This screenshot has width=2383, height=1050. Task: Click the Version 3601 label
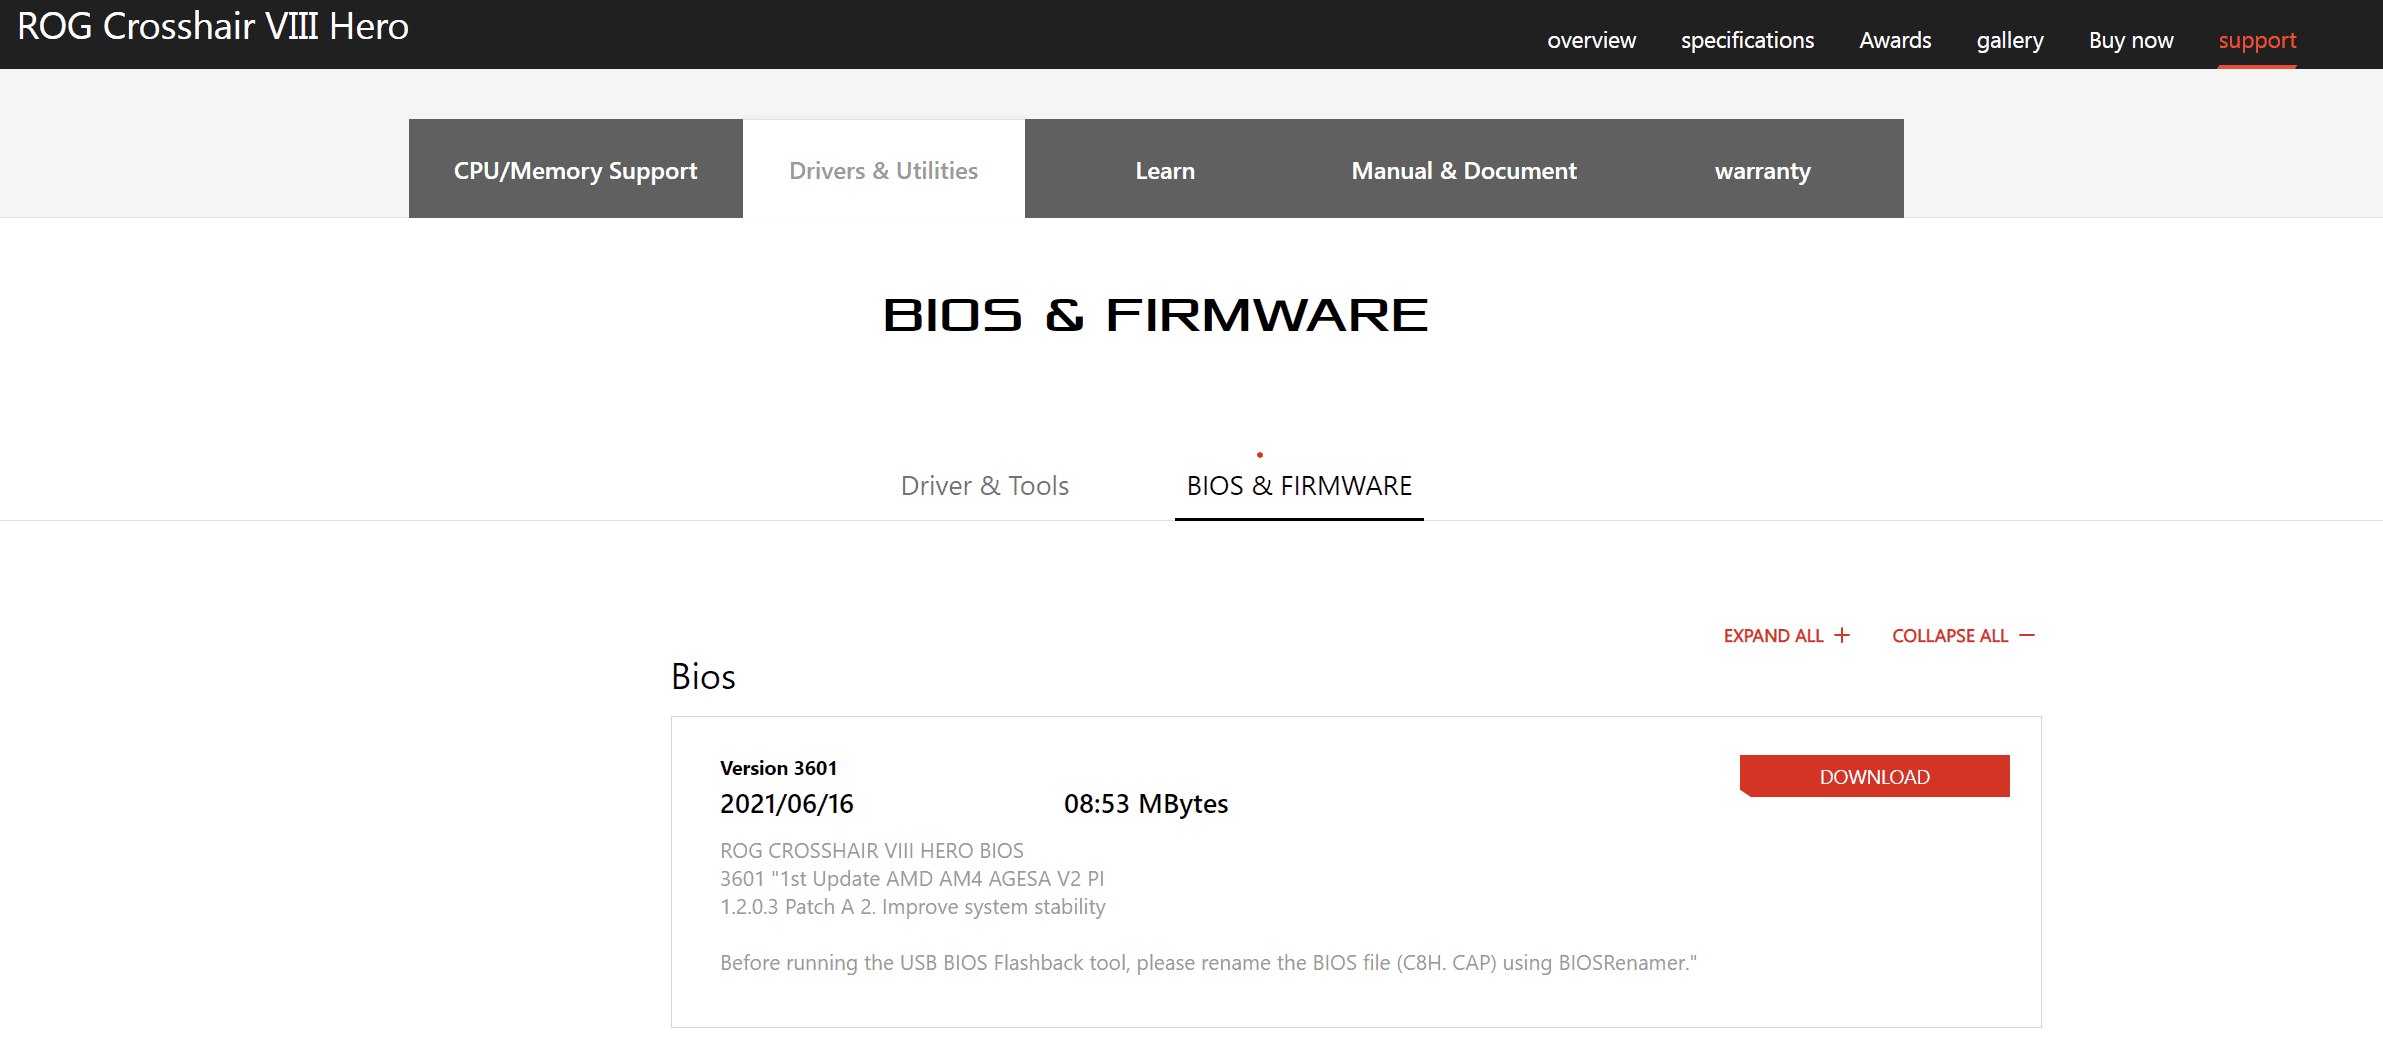click(x=778, y=768)
